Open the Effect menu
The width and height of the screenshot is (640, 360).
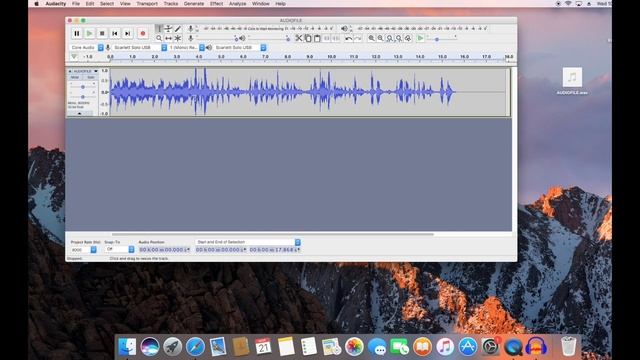(x=216, y=4)
